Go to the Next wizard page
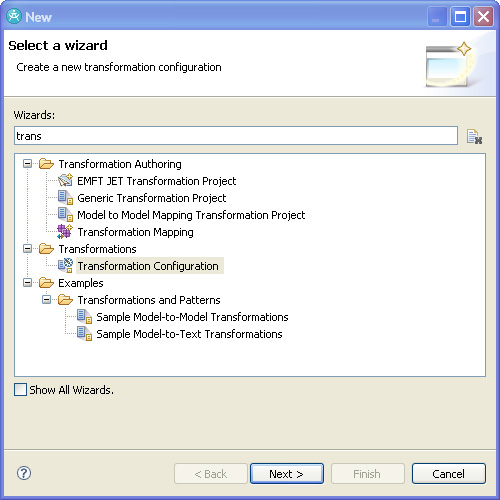 click(287, 473)
